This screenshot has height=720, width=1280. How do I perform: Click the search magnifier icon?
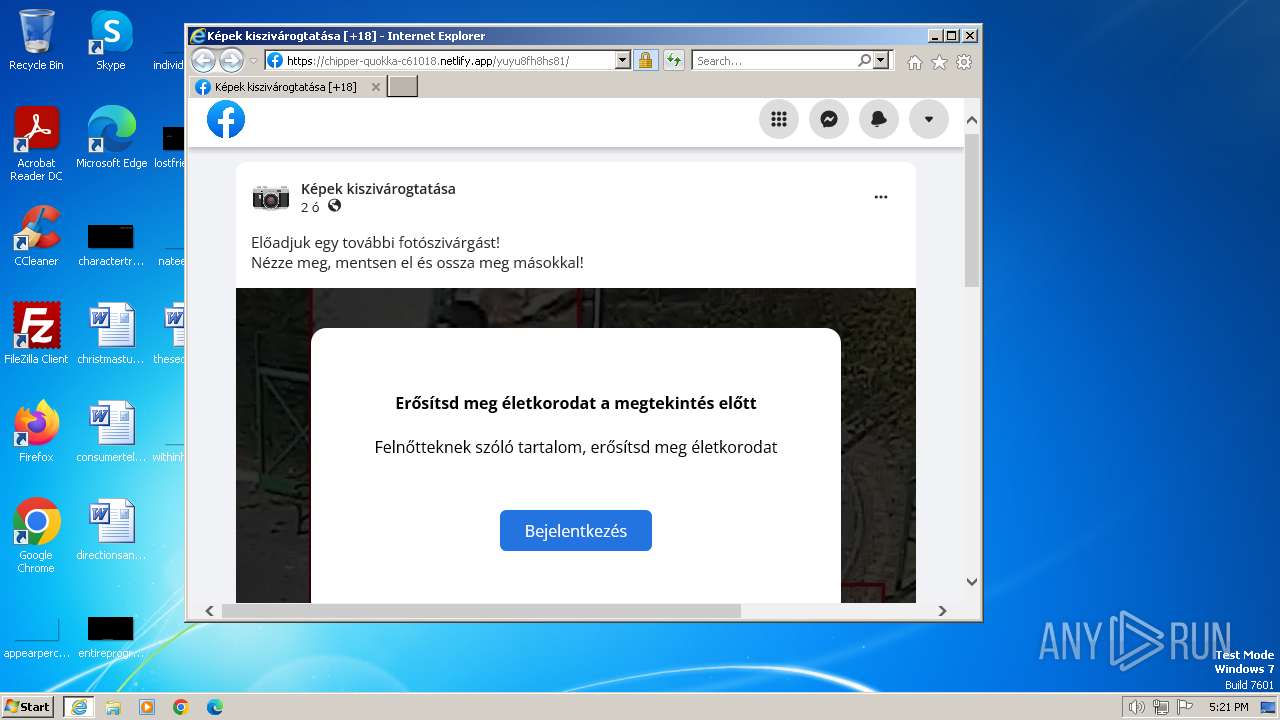[865, 60]
